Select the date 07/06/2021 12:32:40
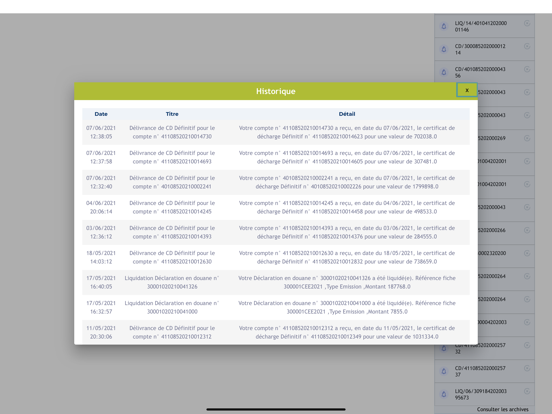The width and height of the screenshot is (552, 414). click(101, 182)
